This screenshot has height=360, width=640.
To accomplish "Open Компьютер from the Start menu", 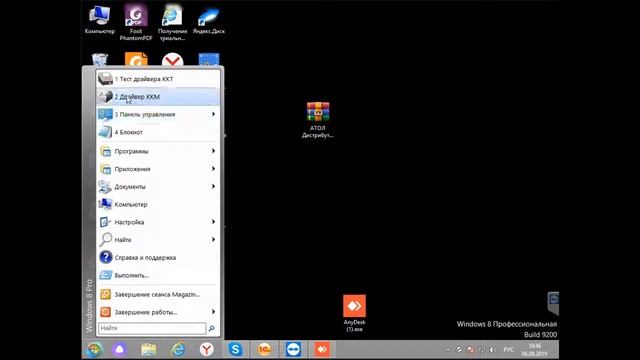I will pyautogui.click(x=158, y=204).
